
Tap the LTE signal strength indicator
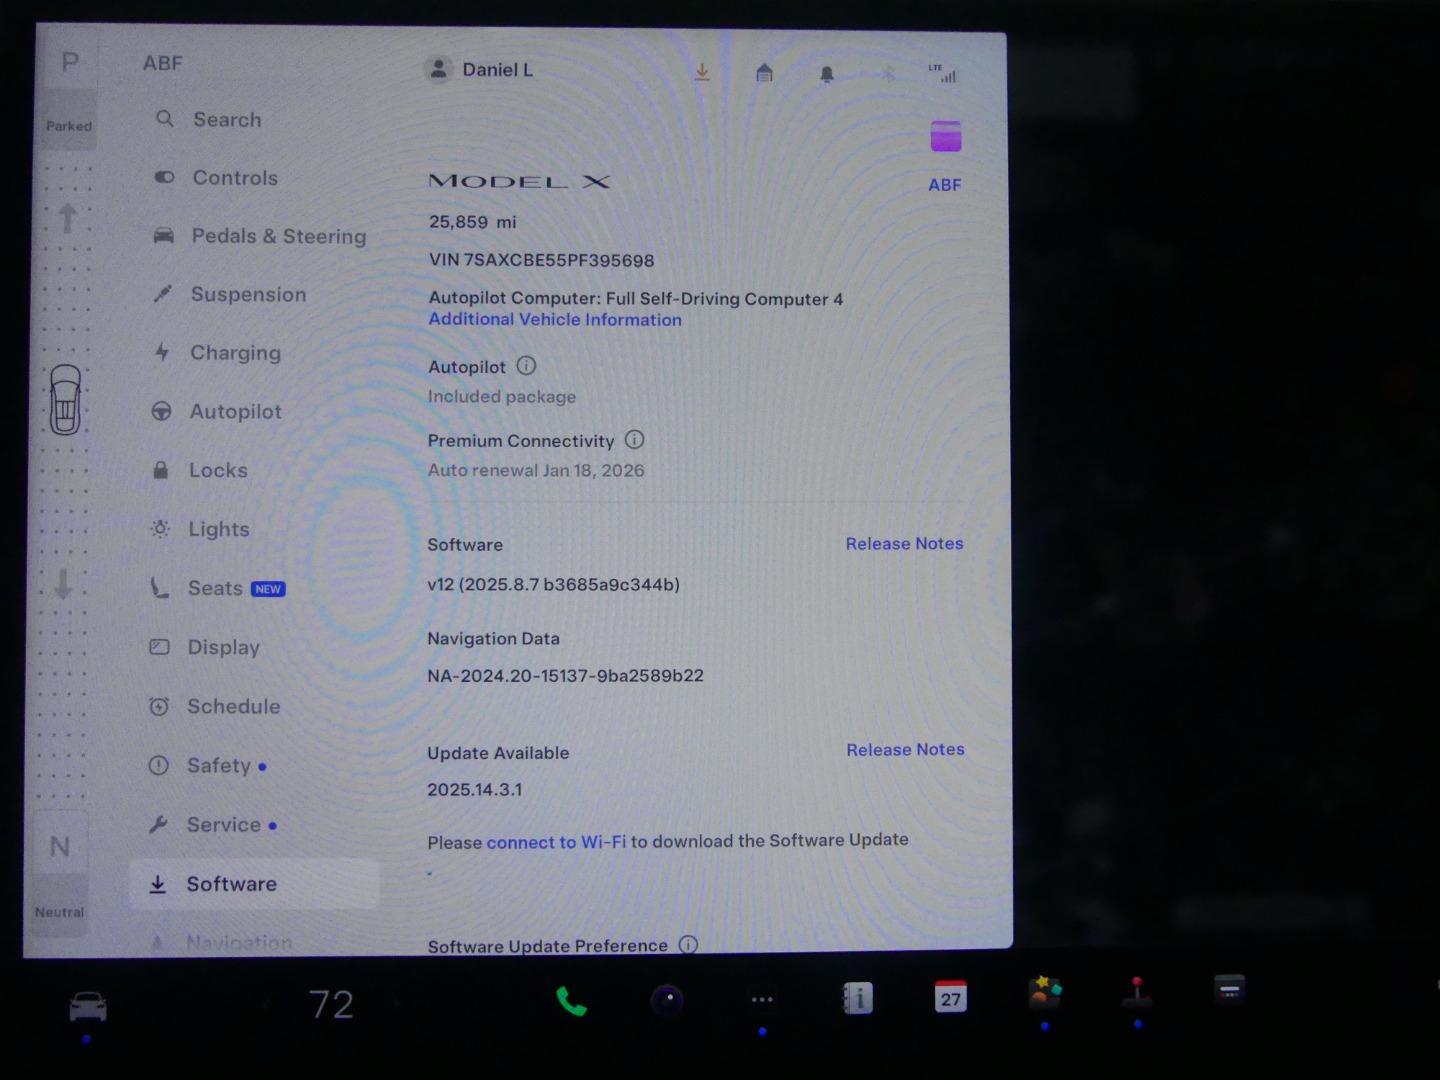pos(942,73)
